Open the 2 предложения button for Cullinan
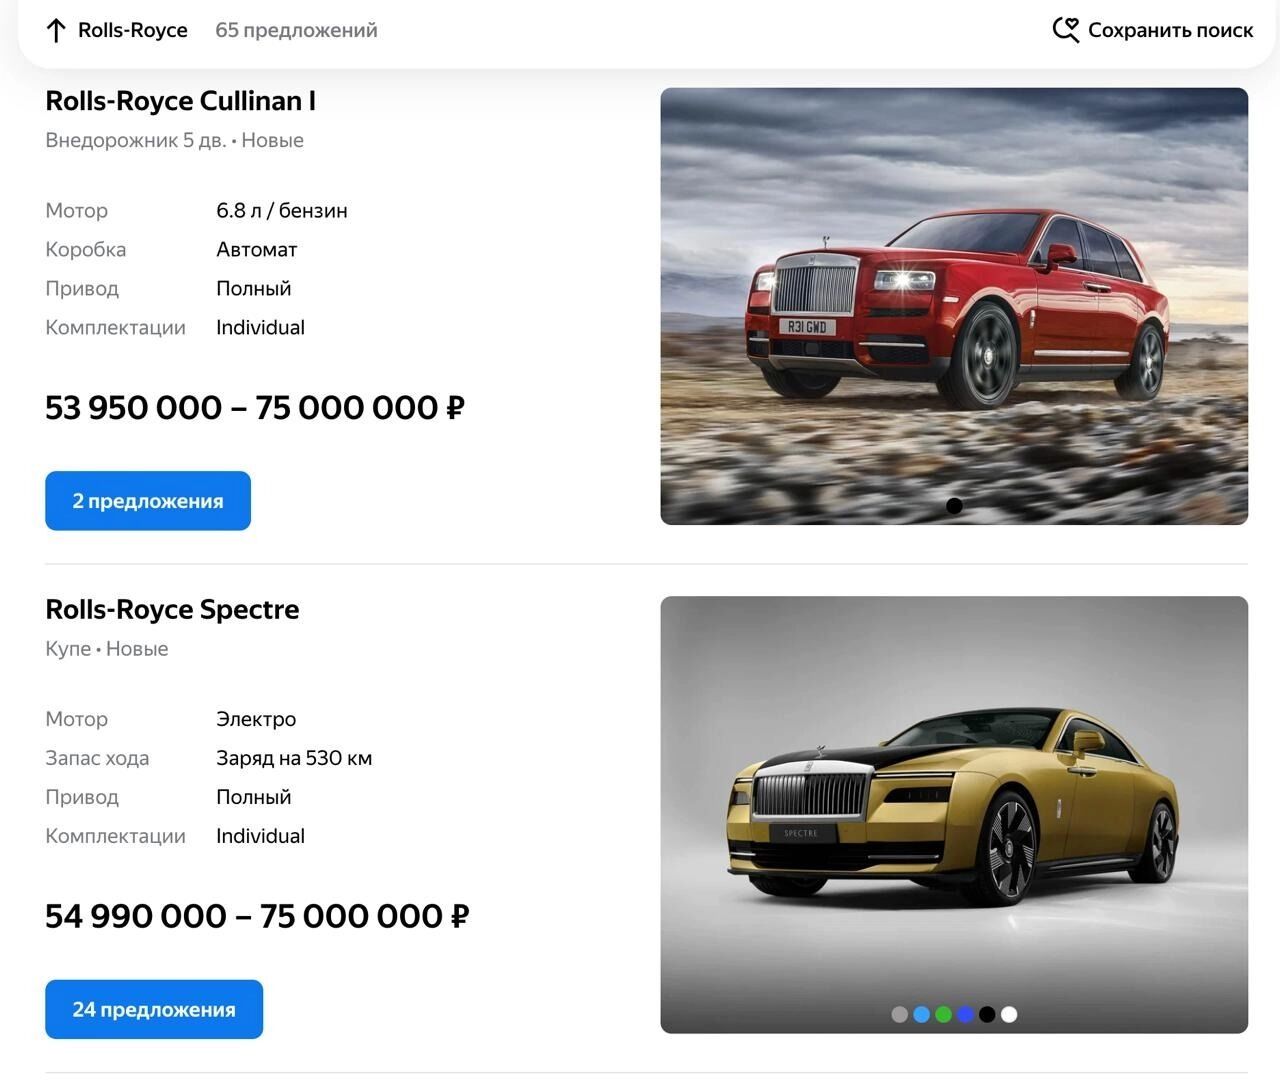The width and height of the screenshot is (1280, 1083). 148,501
